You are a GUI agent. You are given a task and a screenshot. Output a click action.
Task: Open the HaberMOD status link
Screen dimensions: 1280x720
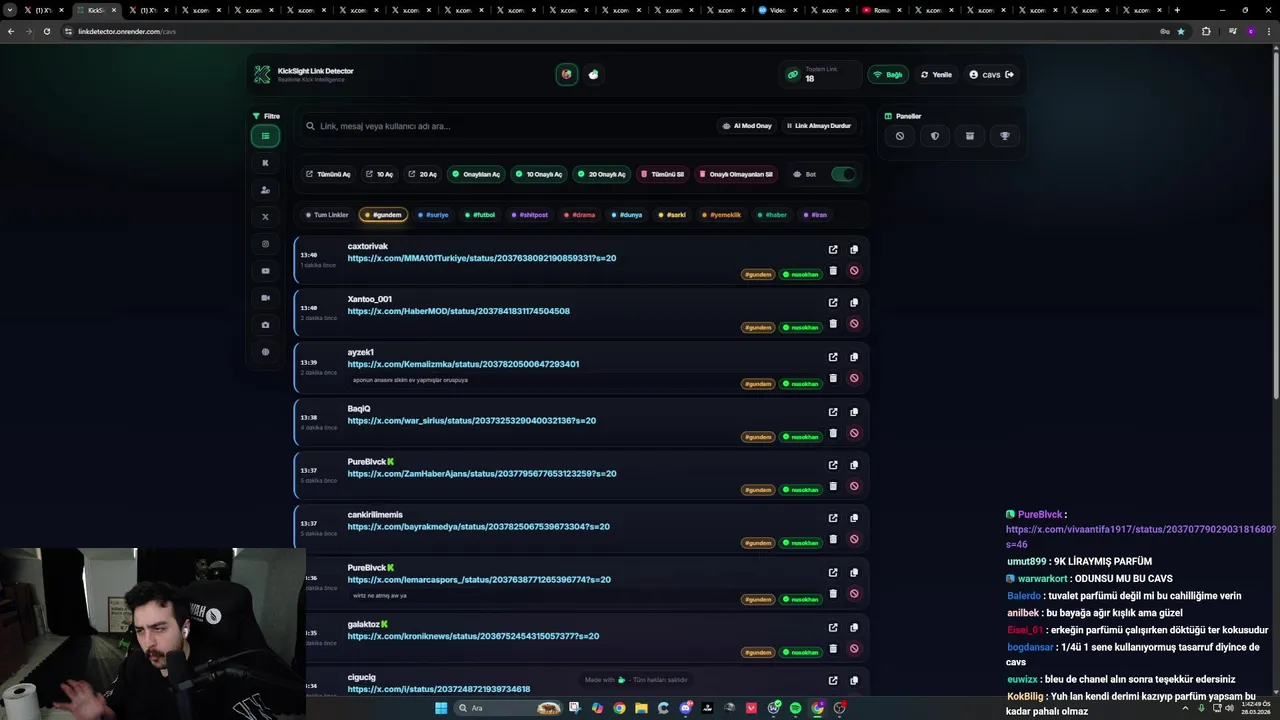[459, 311]
